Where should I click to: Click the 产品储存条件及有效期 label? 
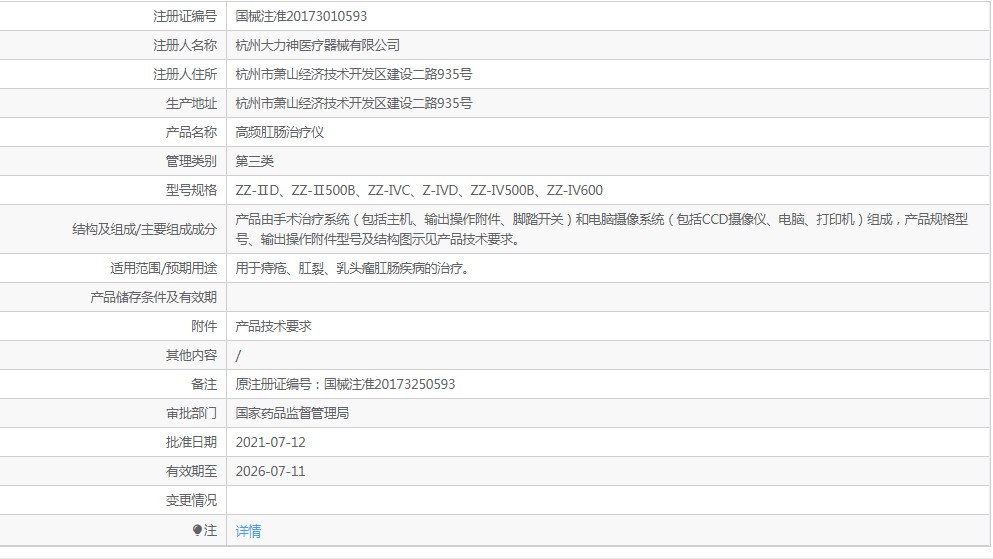click(153, 297)
